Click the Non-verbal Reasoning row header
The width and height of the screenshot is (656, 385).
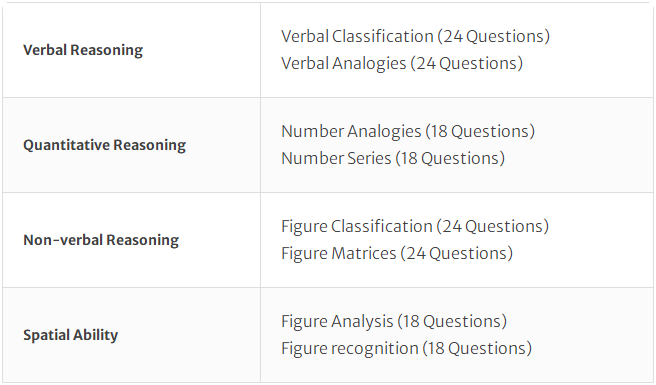[101, 240]
